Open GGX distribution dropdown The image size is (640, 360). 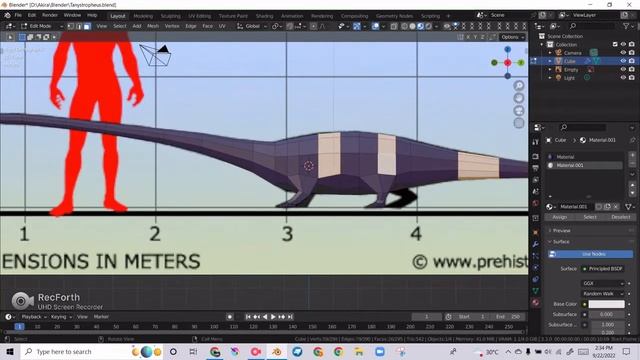tap(603, 283)
